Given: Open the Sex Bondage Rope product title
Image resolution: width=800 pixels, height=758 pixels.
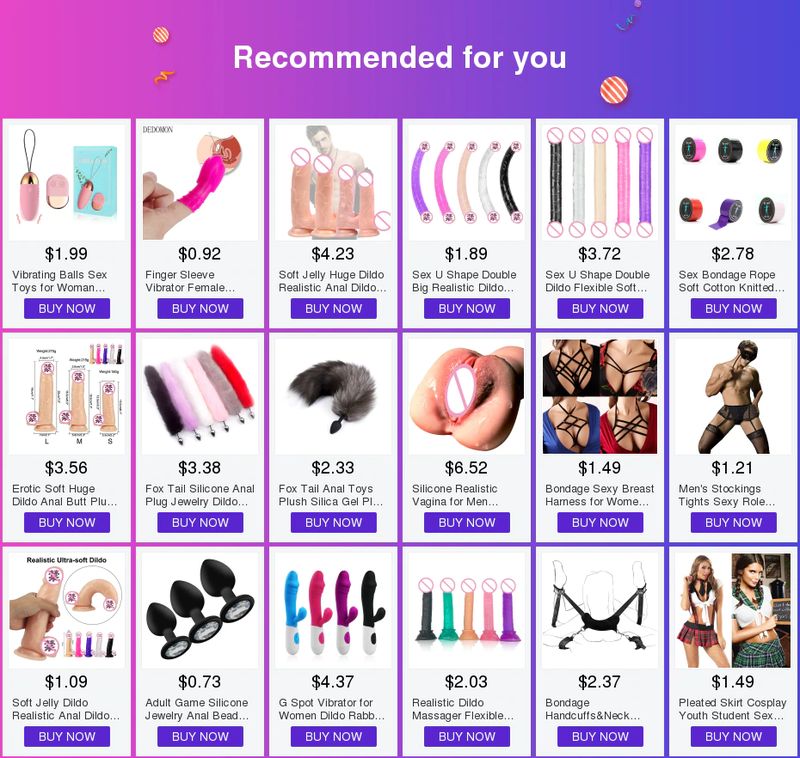Looking at the screenshot, I should tap(731, 281).
